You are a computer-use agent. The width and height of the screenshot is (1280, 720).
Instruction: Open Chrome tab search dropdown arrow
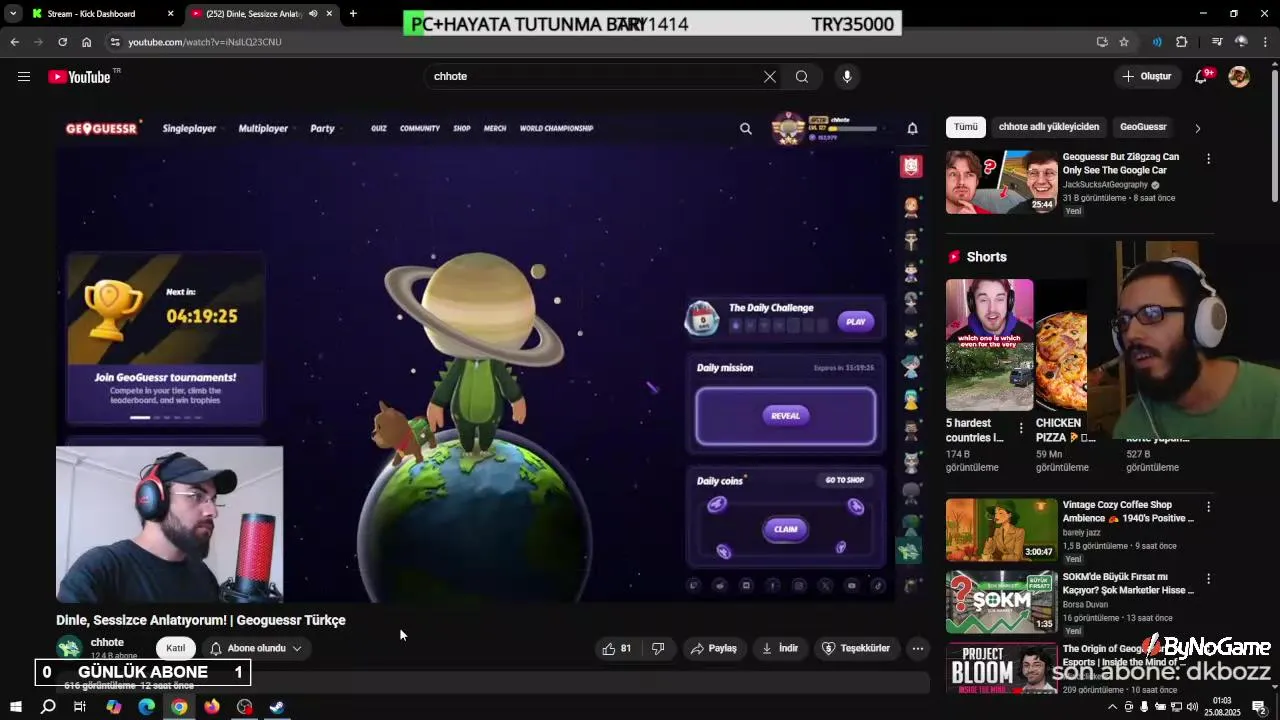tap(13, 14)
